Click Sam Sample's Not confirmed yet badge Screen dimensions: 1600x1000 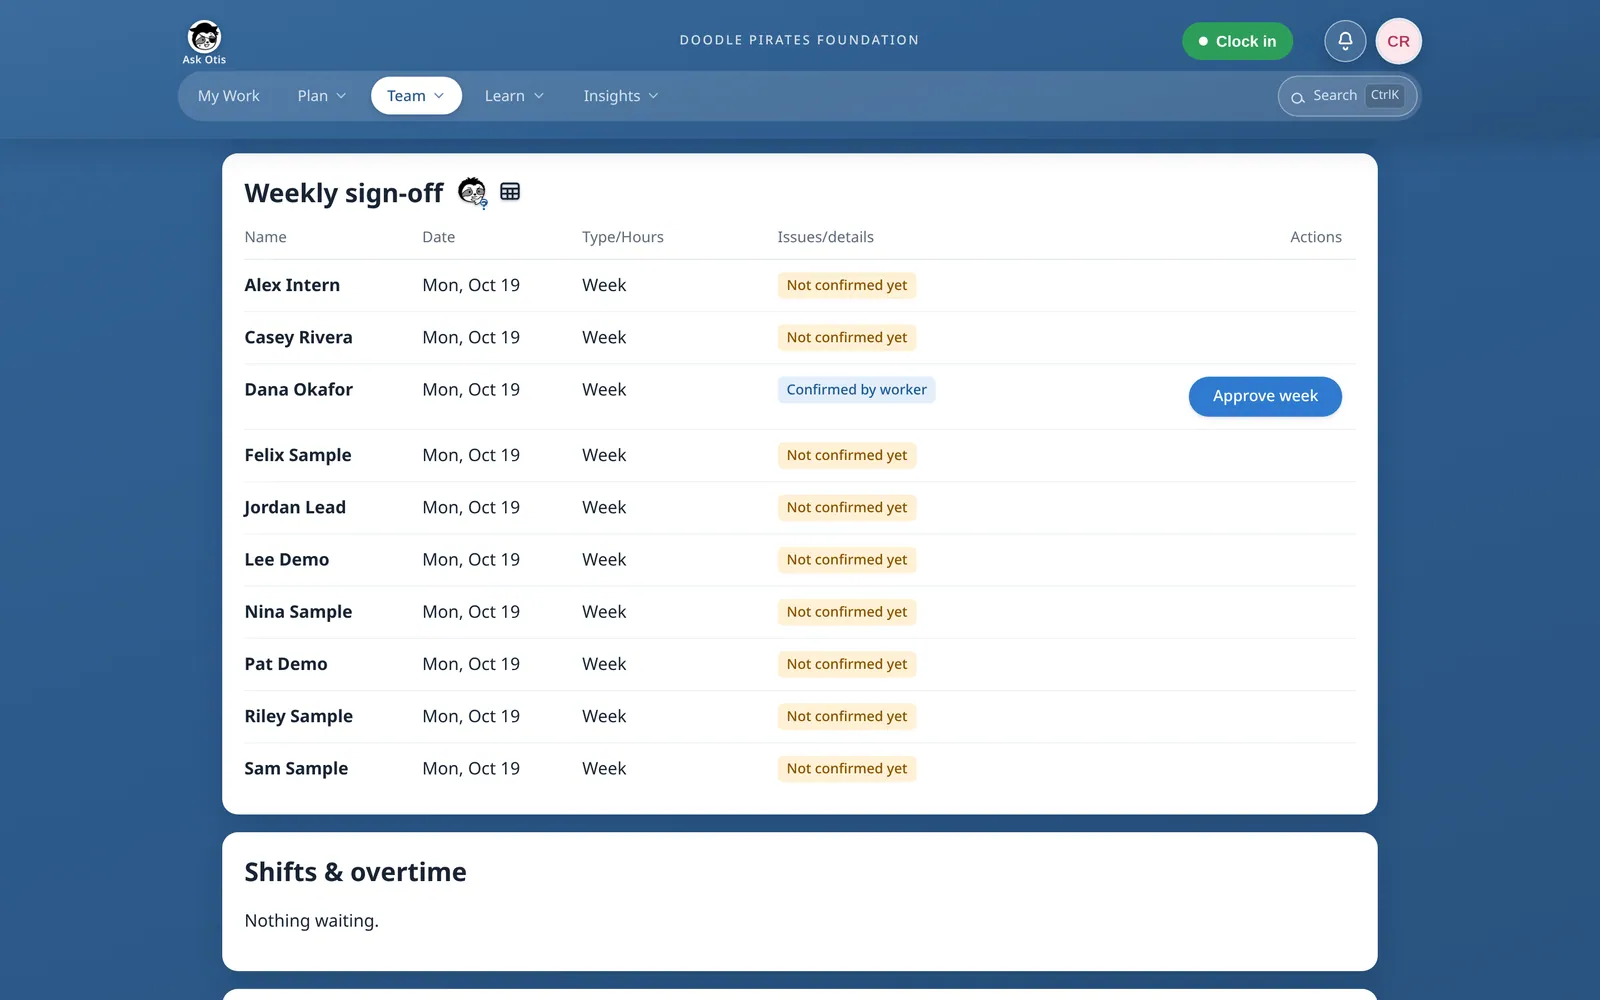click(x=847, y=768)
